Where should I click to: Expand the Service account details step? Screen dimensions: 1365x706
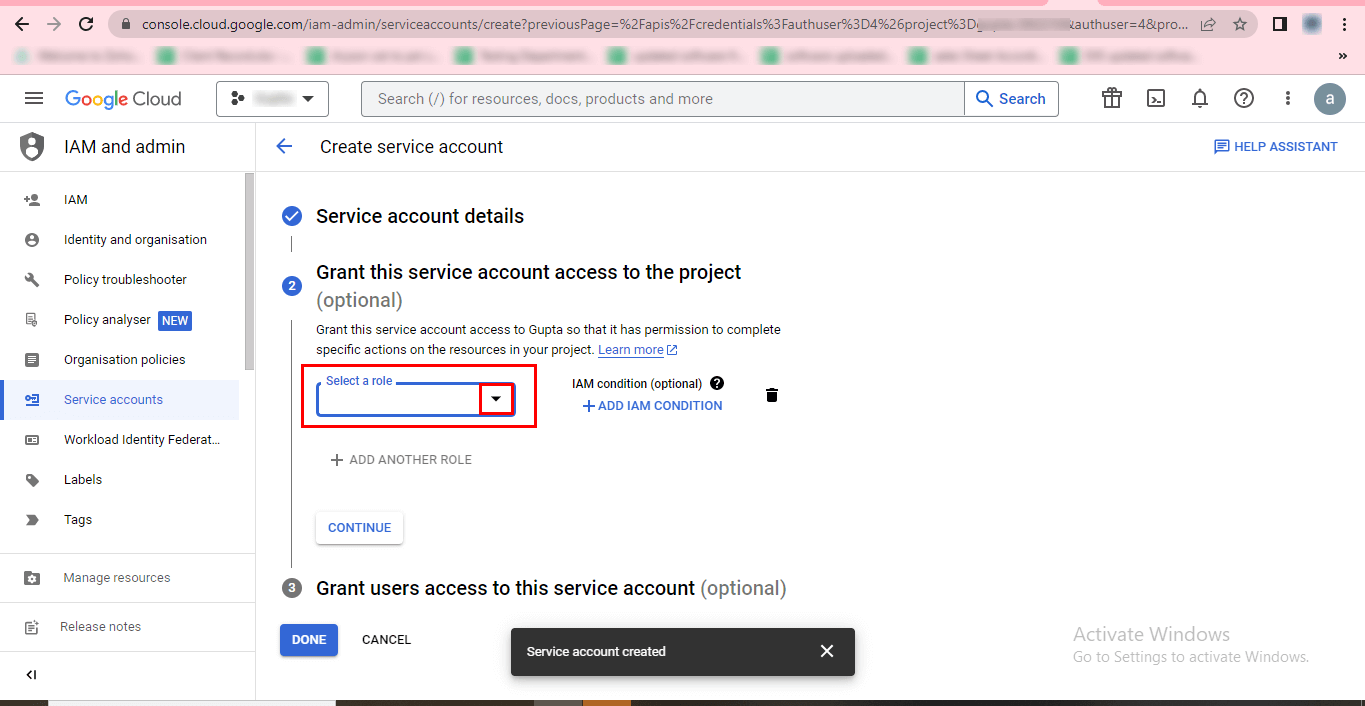point(420,216)
